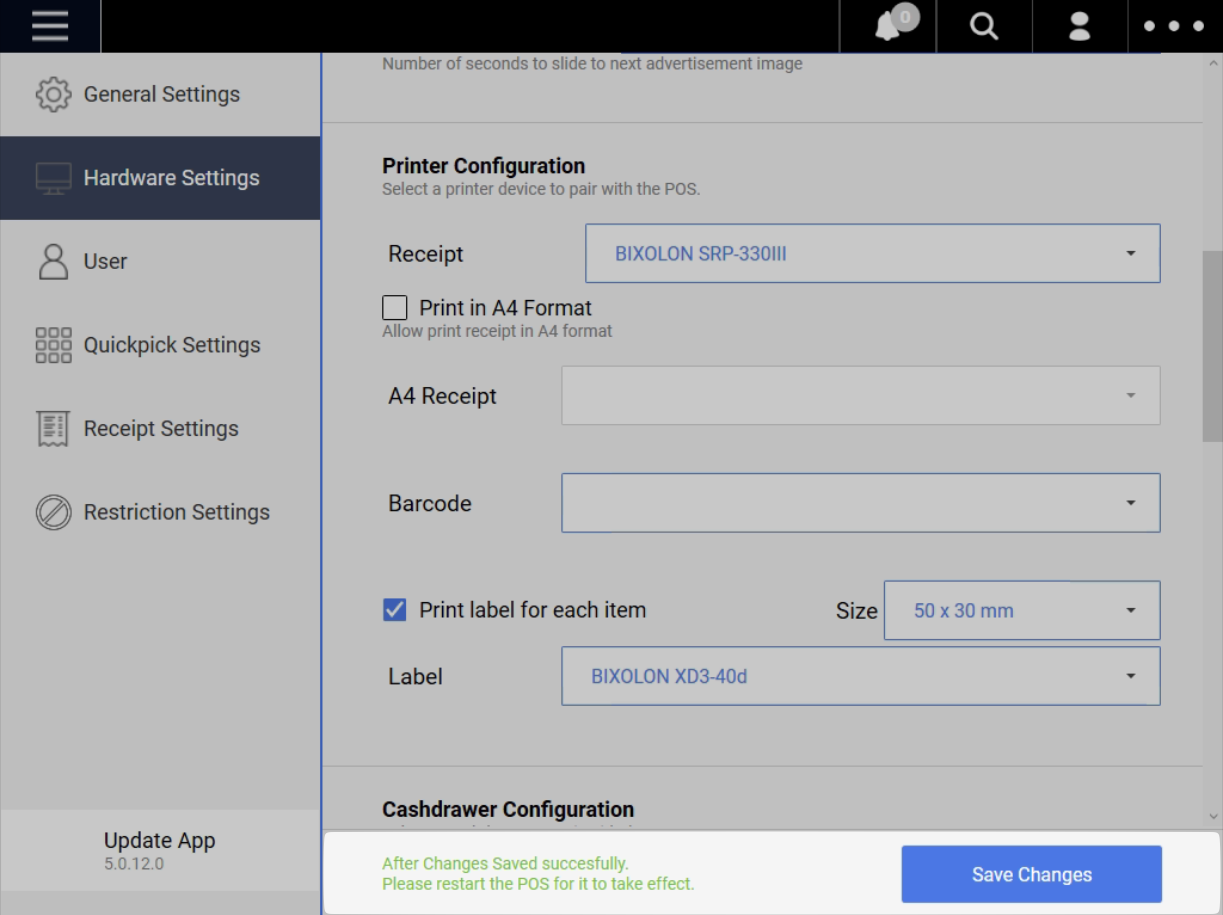Click the Quickpick Settings grid icon

tap(53, 345)
